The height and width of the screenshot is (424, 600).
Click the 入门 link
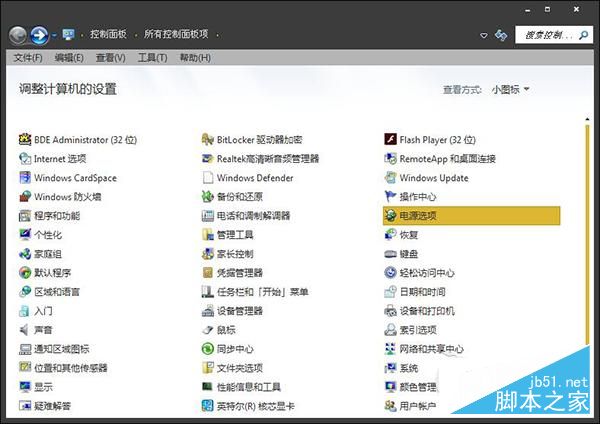(x=43, y=311)
